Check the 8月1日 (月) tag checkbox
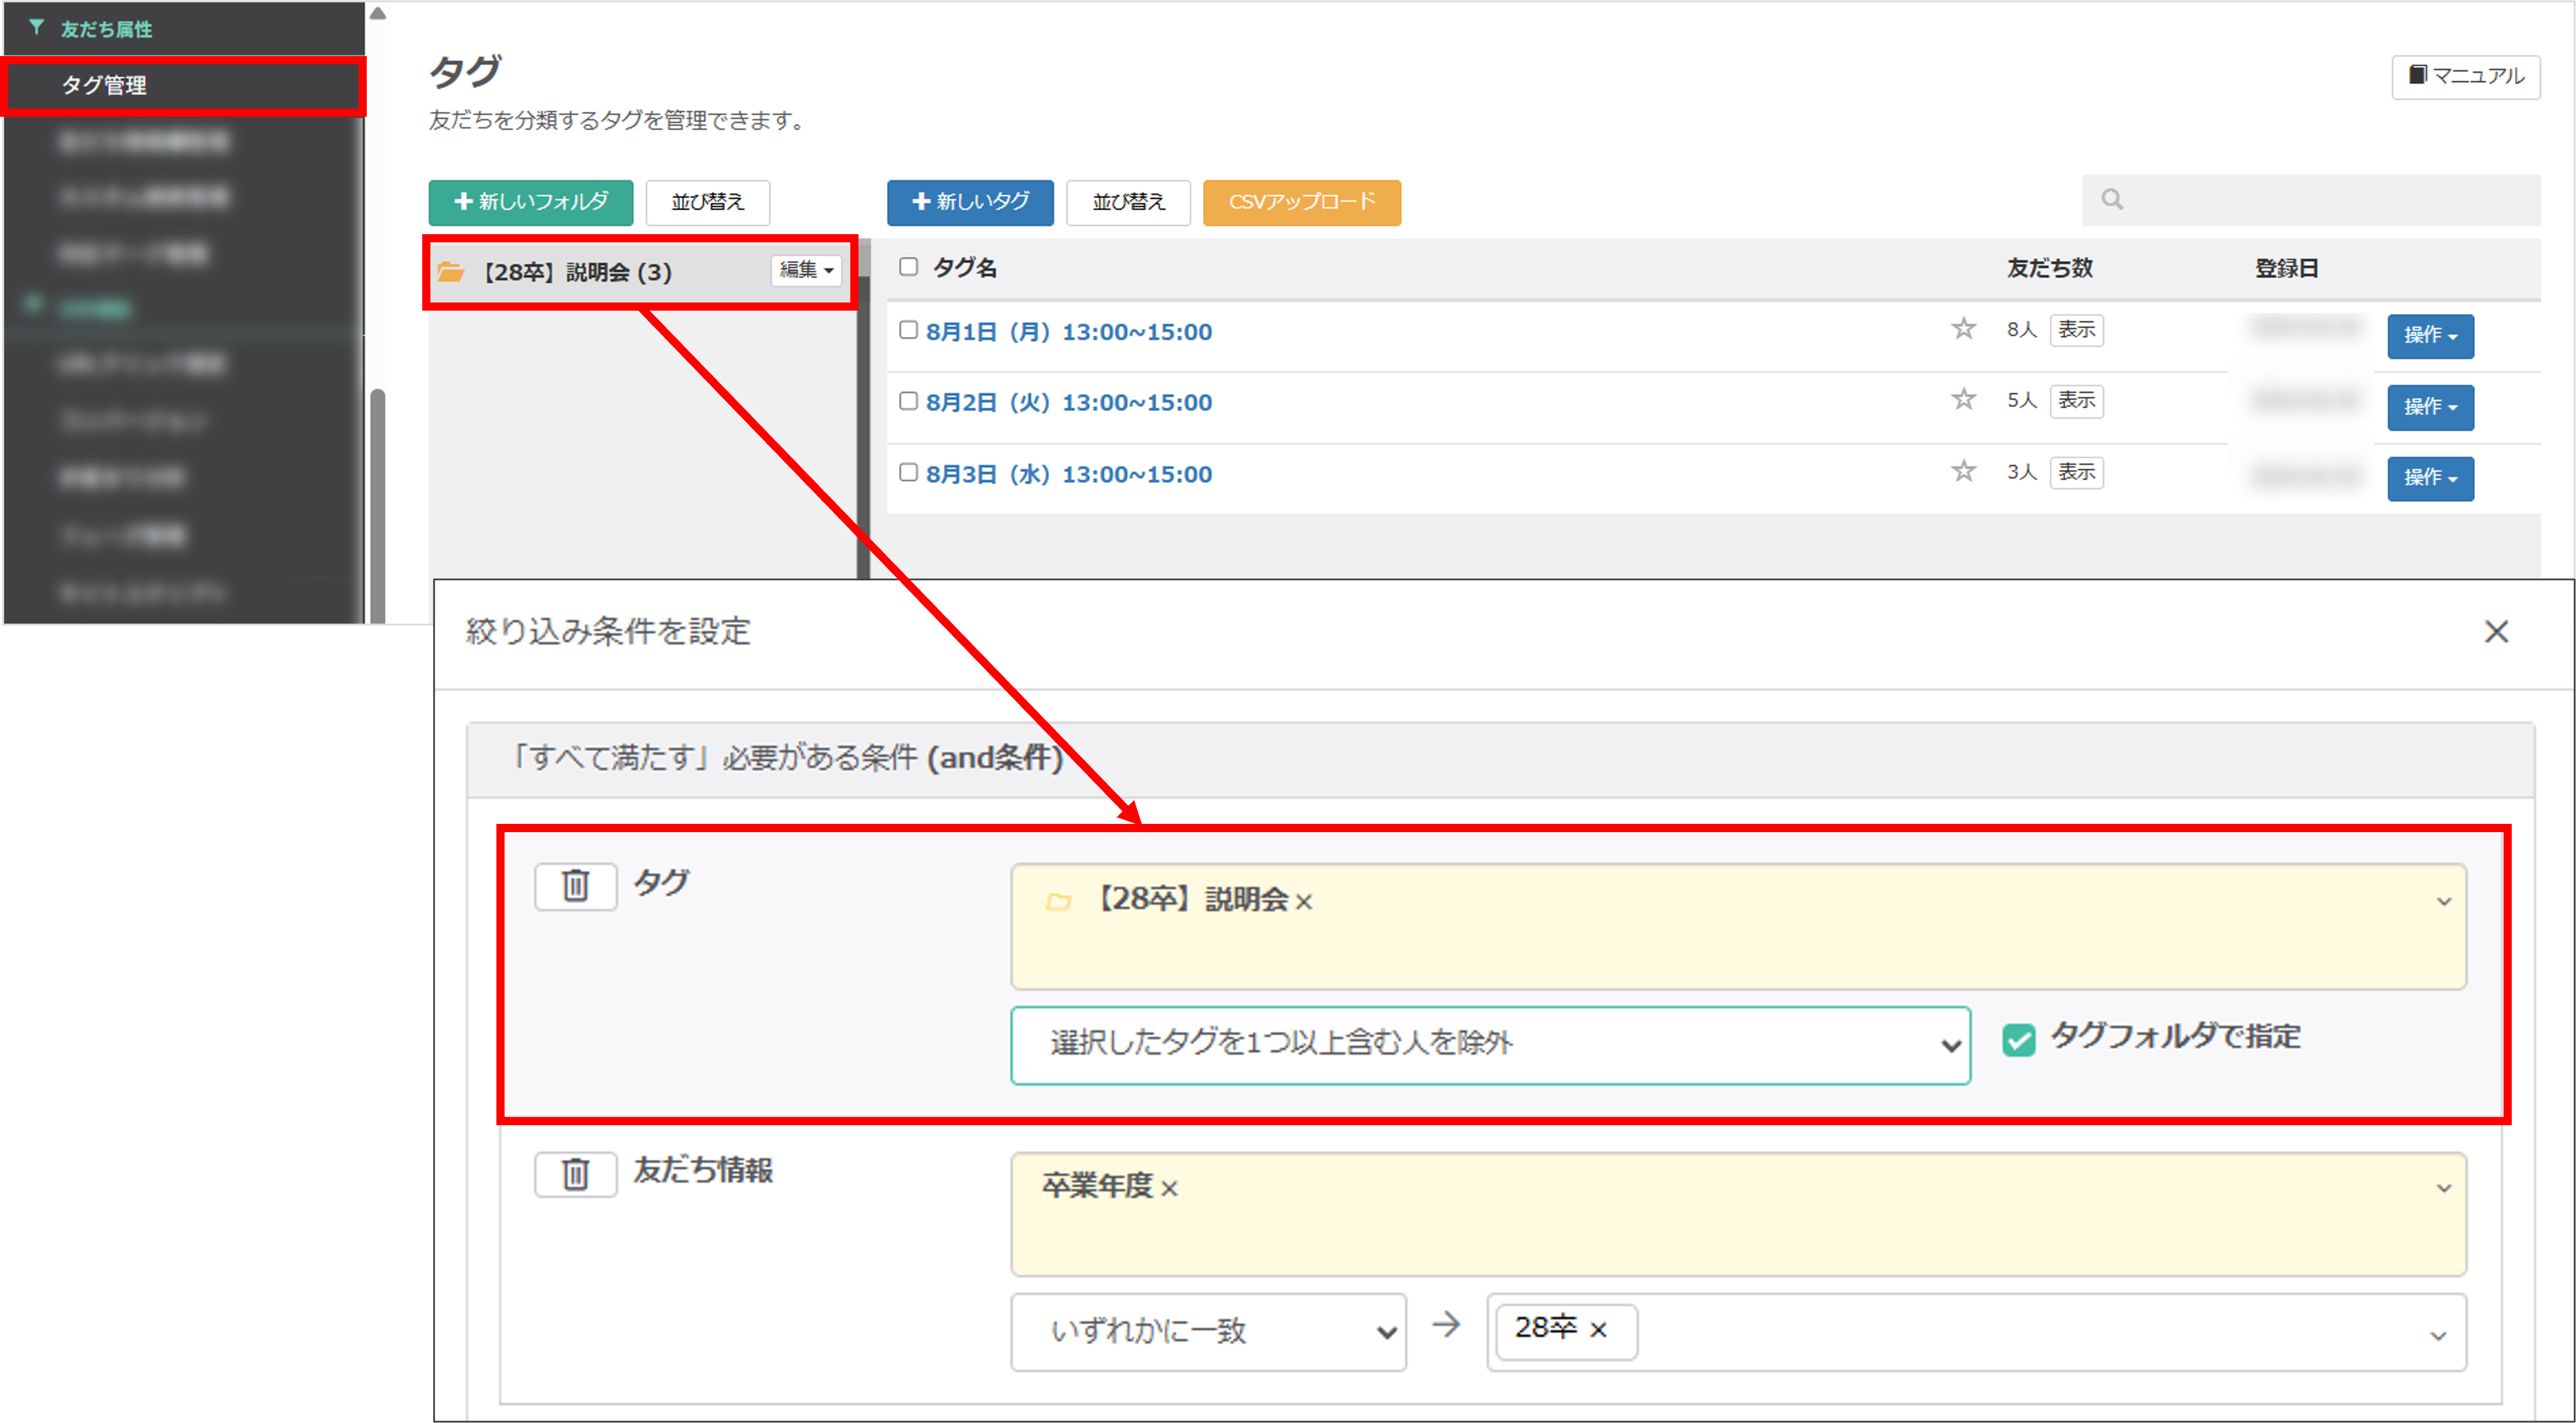Image resolution: width=2576 pixels, height=1423 pixels. pos(908,330)
